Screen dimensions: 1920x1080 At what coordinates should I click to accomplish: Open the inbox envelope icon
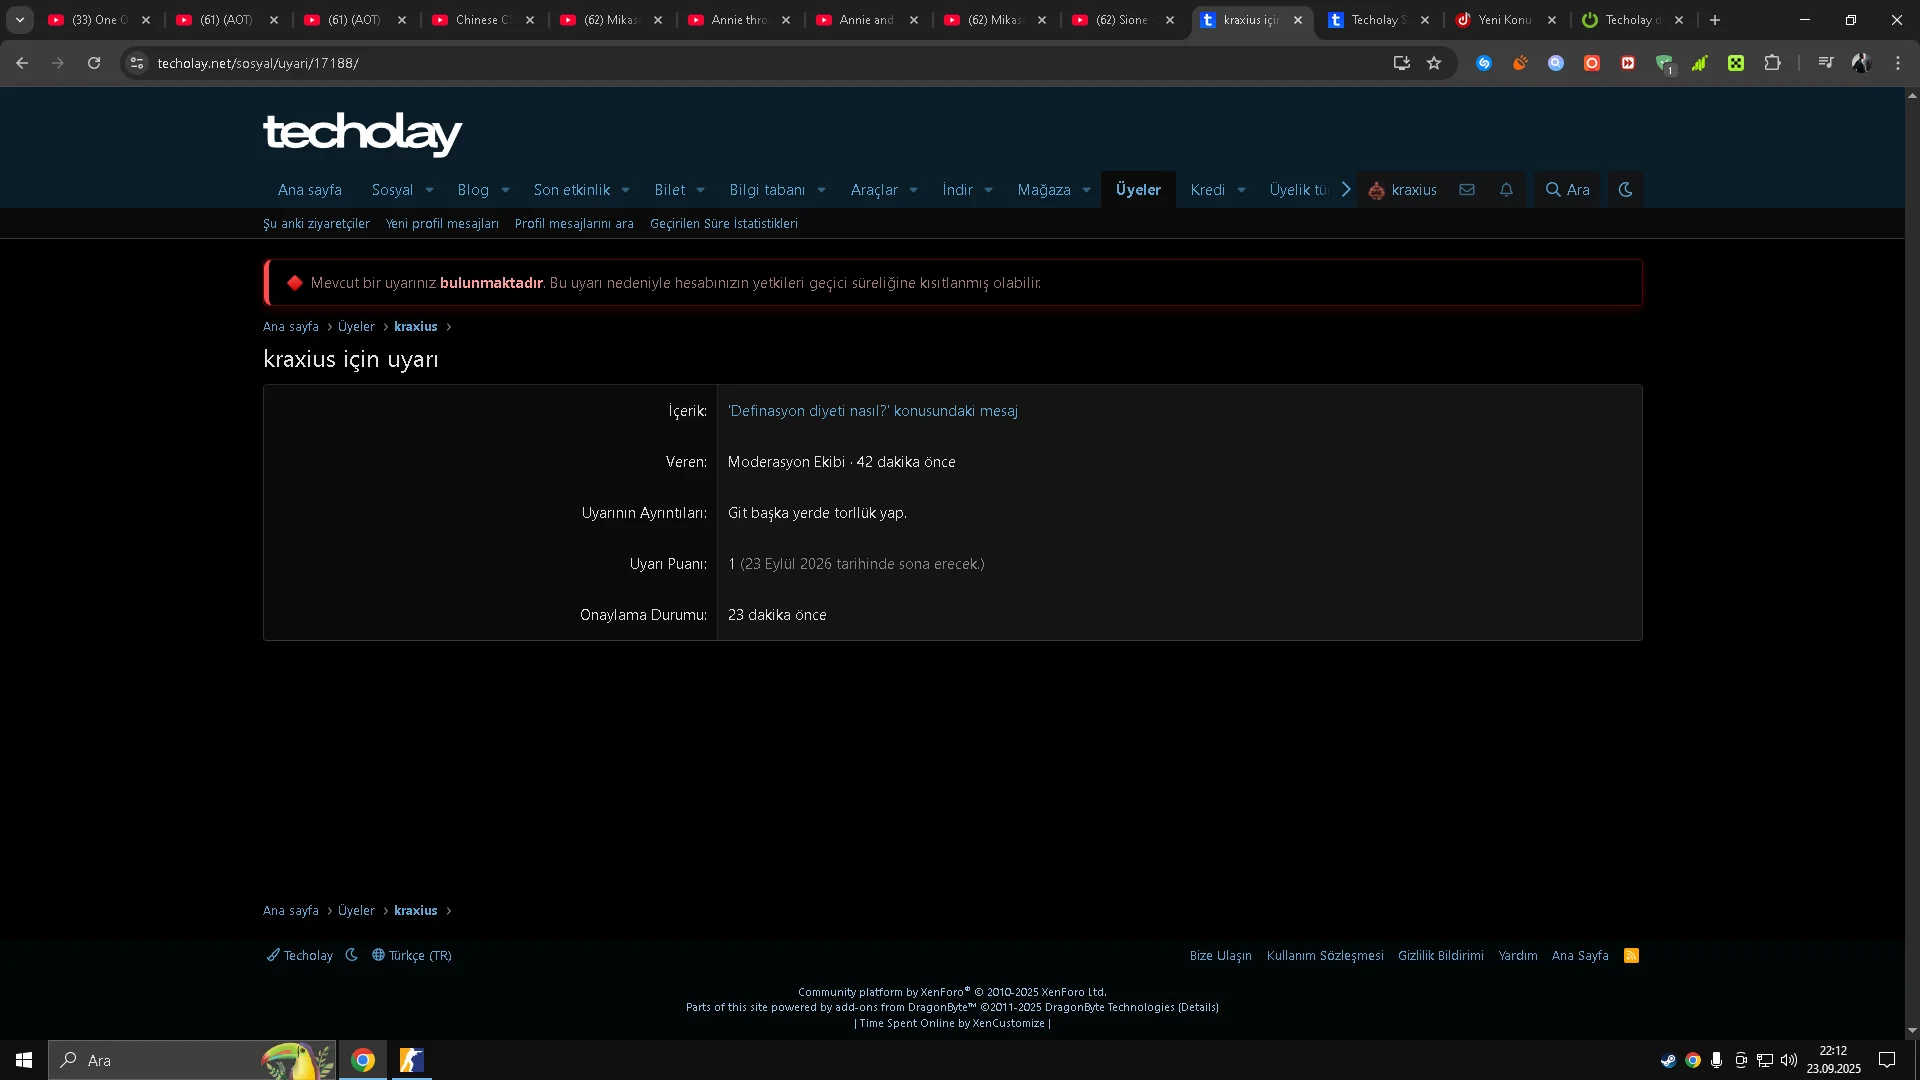coord(1466,190)
